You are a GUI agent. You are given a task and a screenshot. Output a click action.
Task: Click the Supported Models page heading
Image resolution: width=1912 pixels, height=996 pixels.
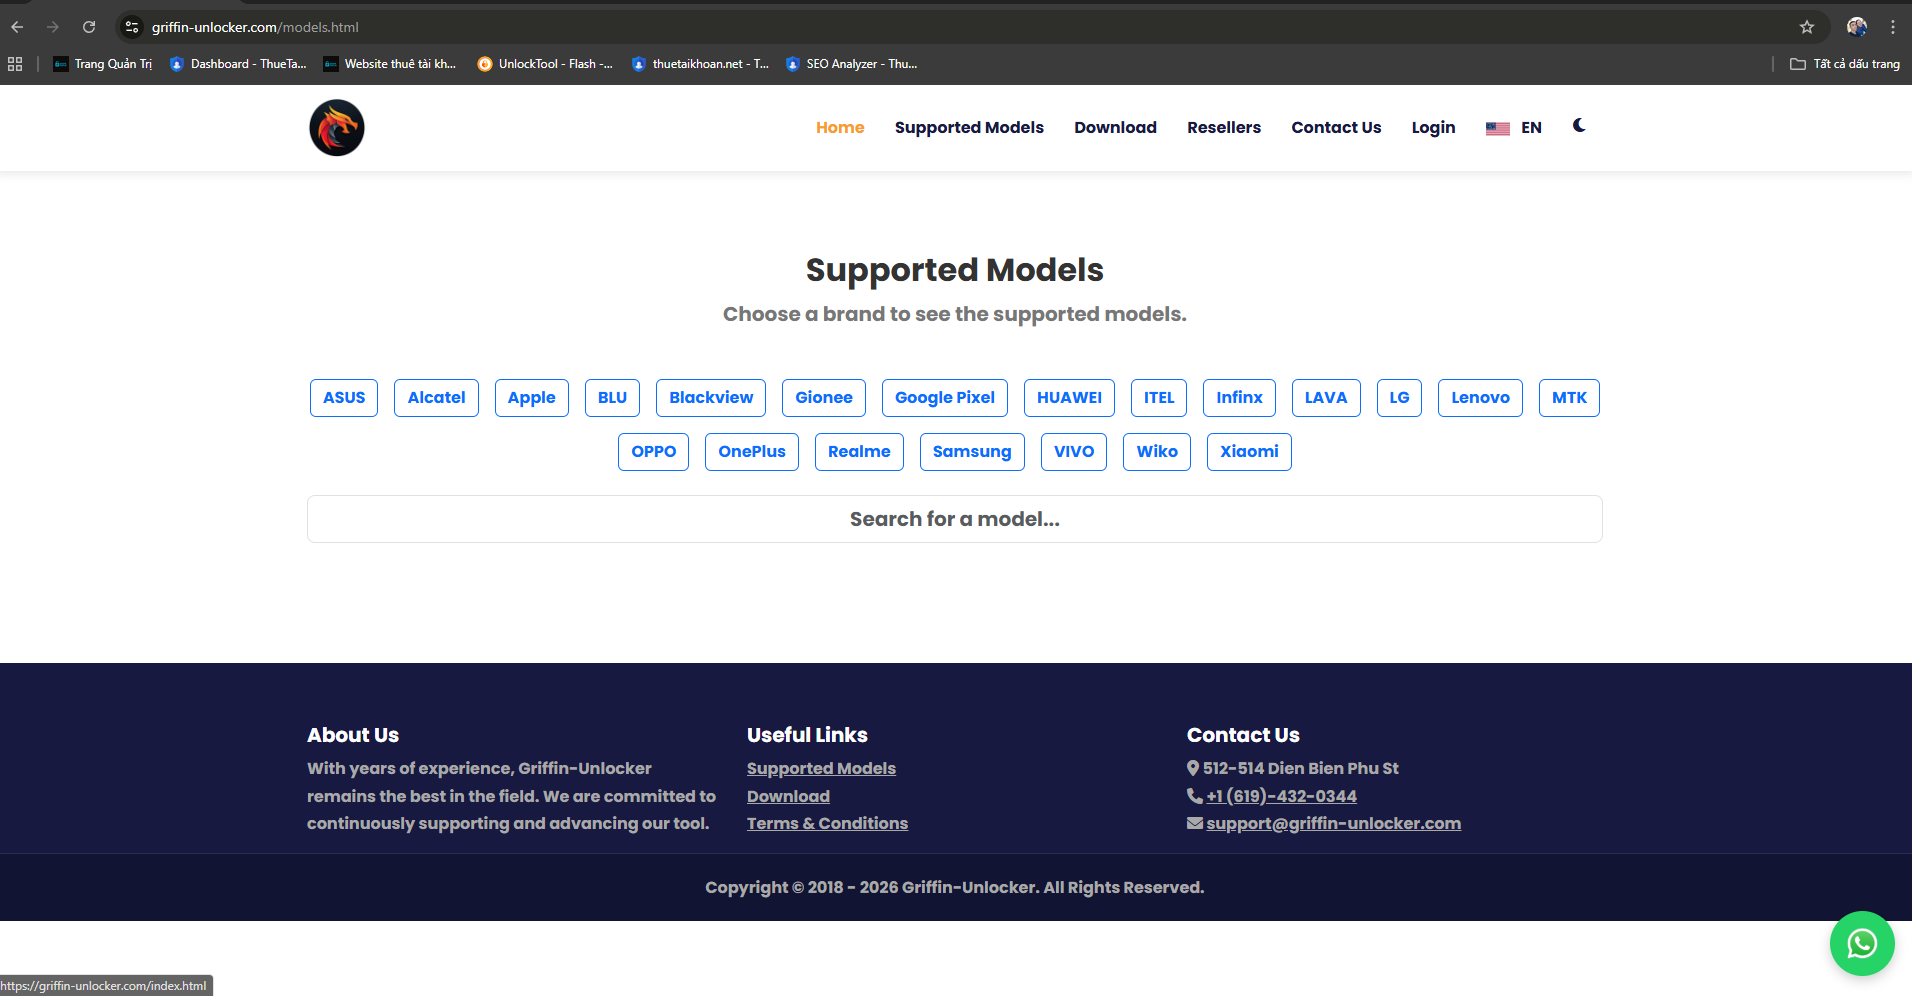click(x=955, y=270)
